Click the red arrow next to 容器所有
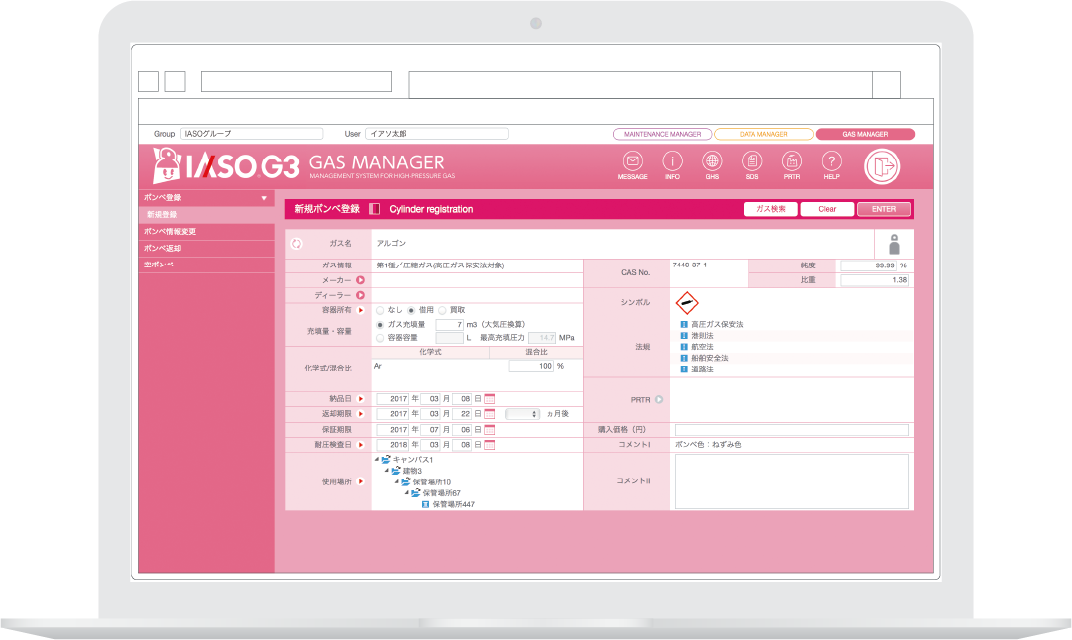This screenshot has height=640, width=1072. pos(361,310)
